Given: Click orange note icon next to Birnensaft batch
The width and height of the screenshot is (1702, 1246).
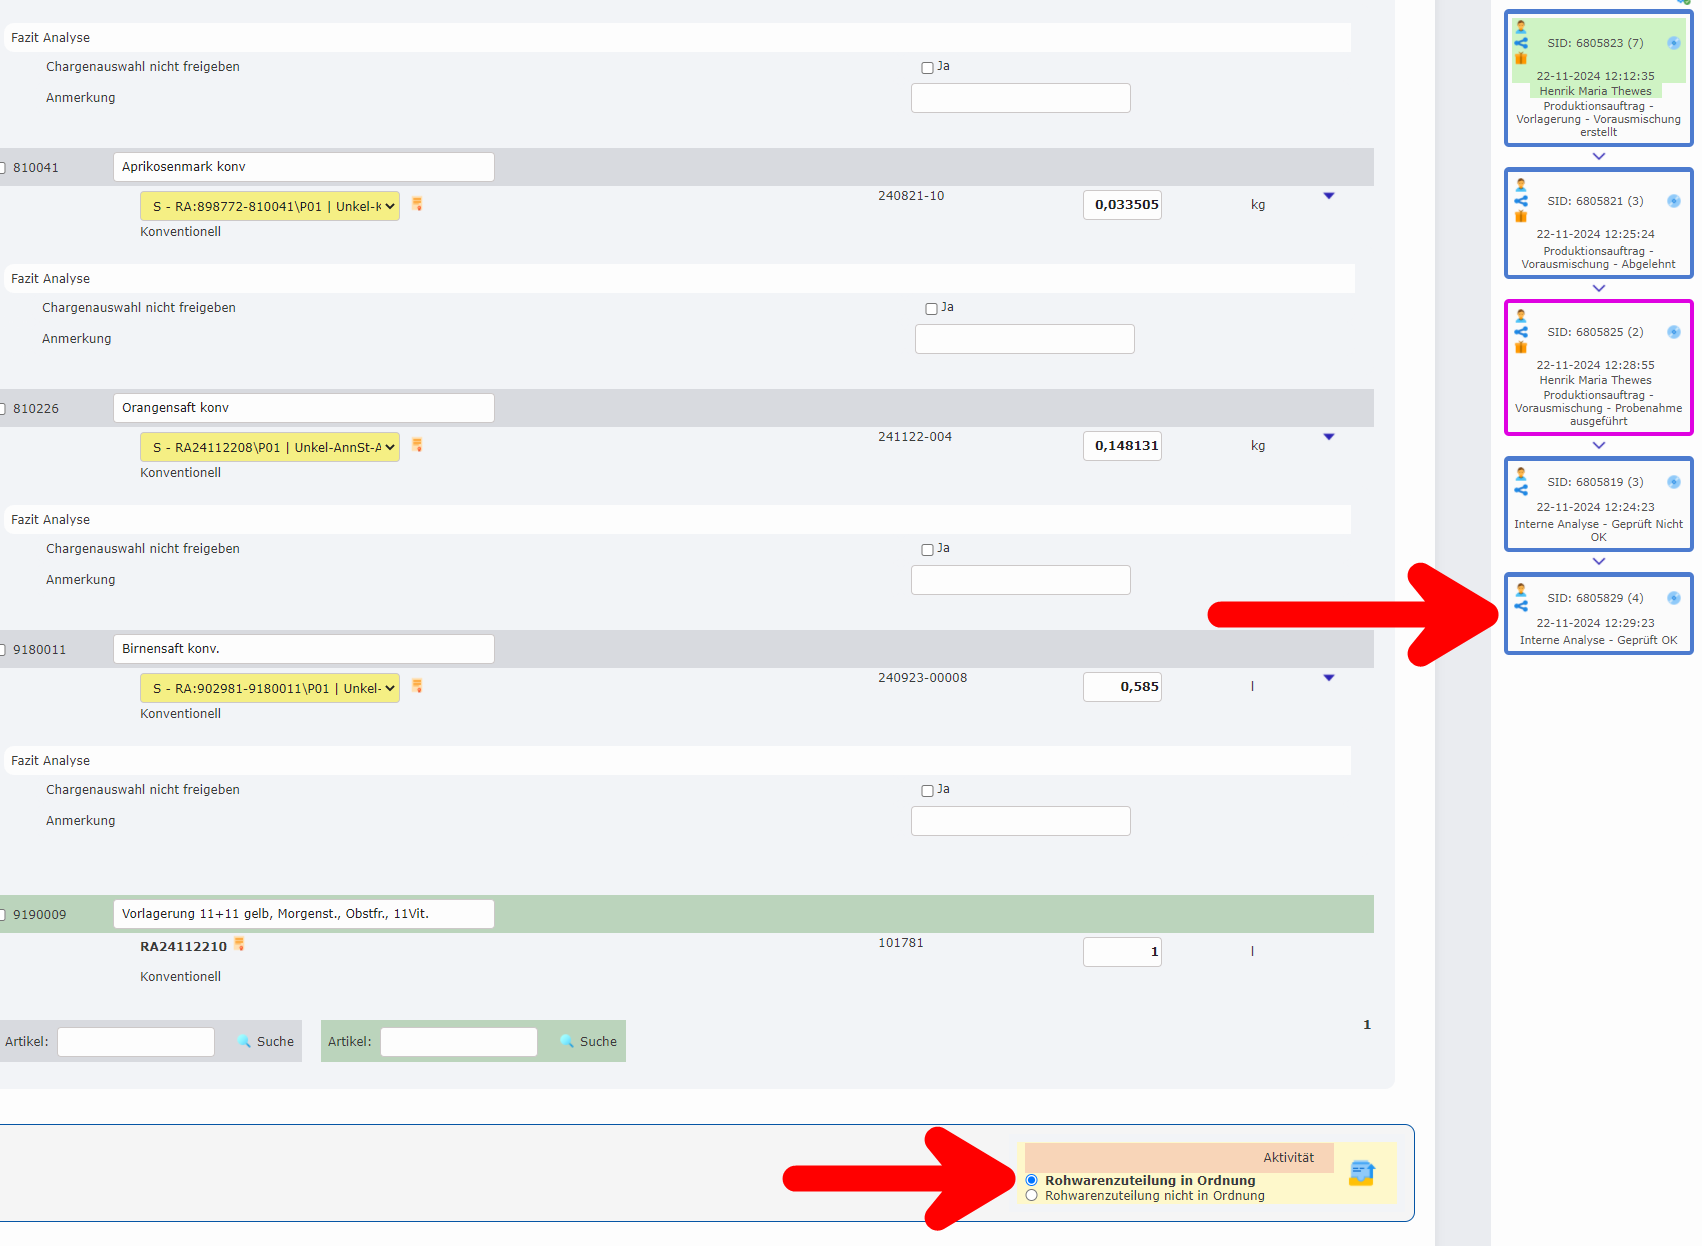Looking at the screenshot, I should coord(417,686).
